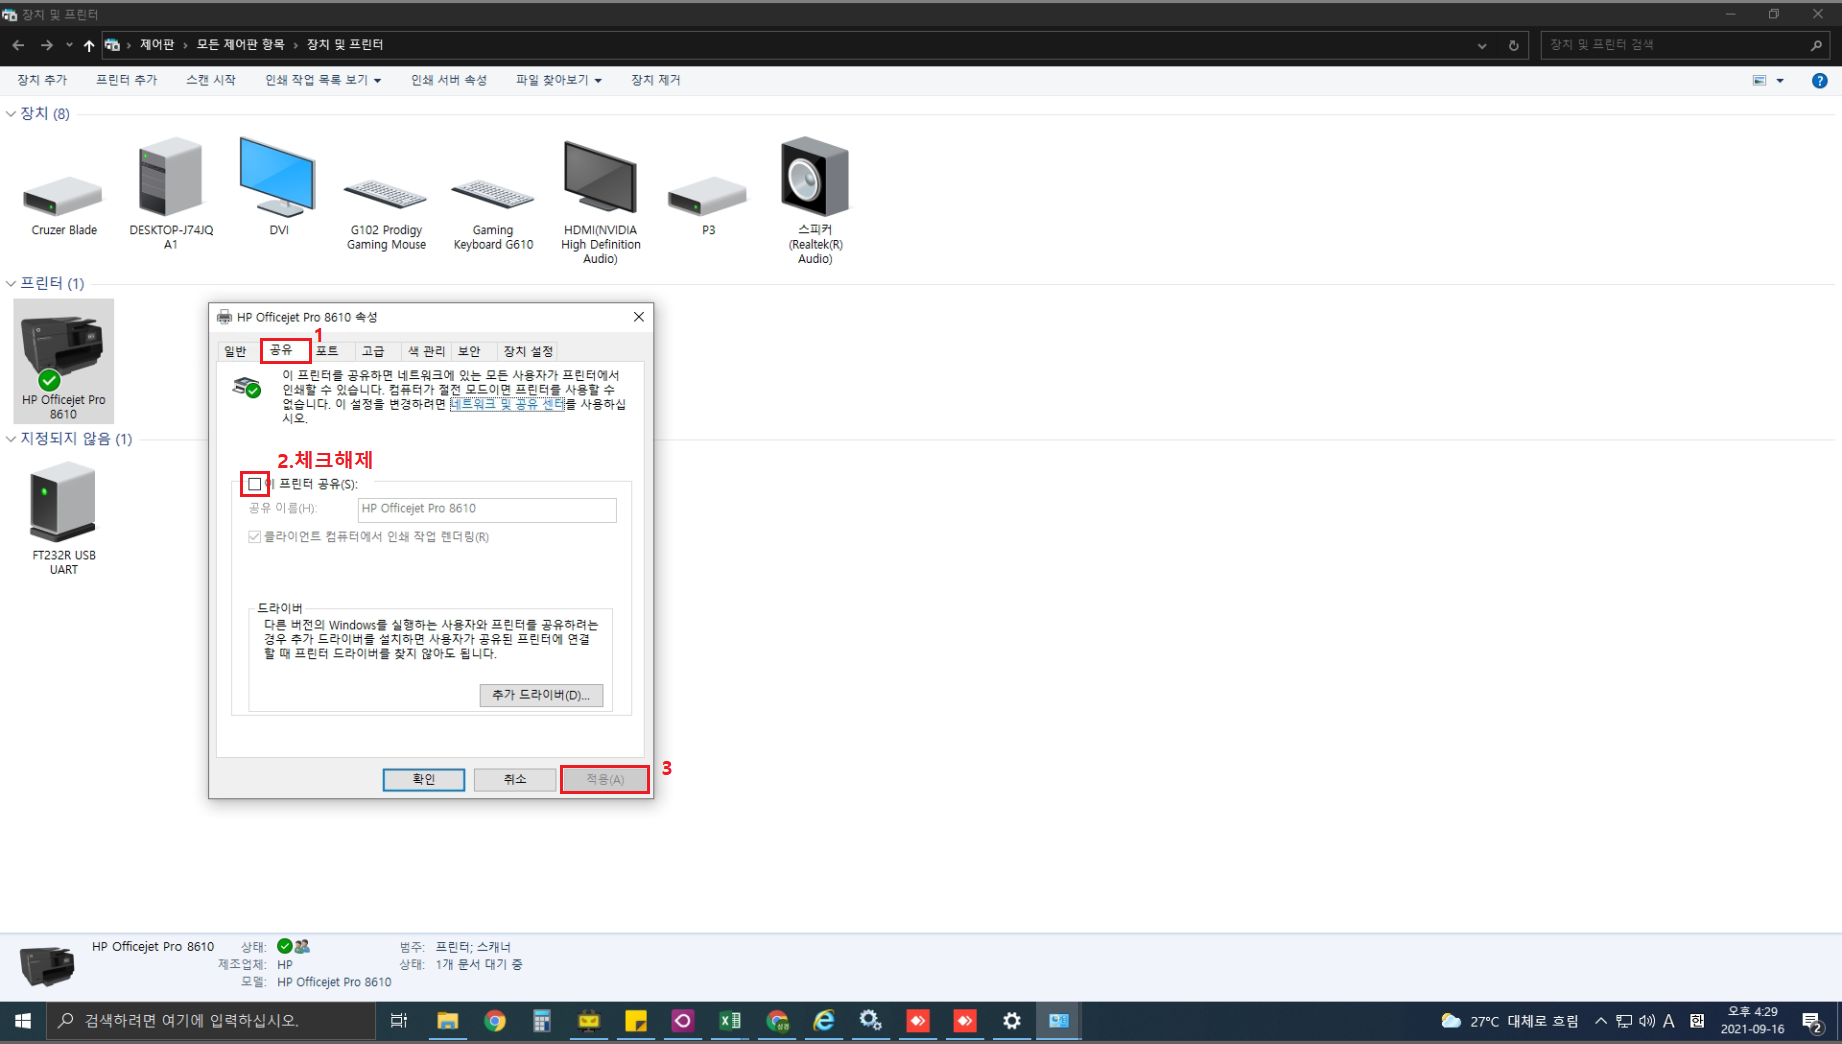Collapse the 장치 (8) group
1842x1044 pixels.
pyautogui.click(x=11, y=114)
